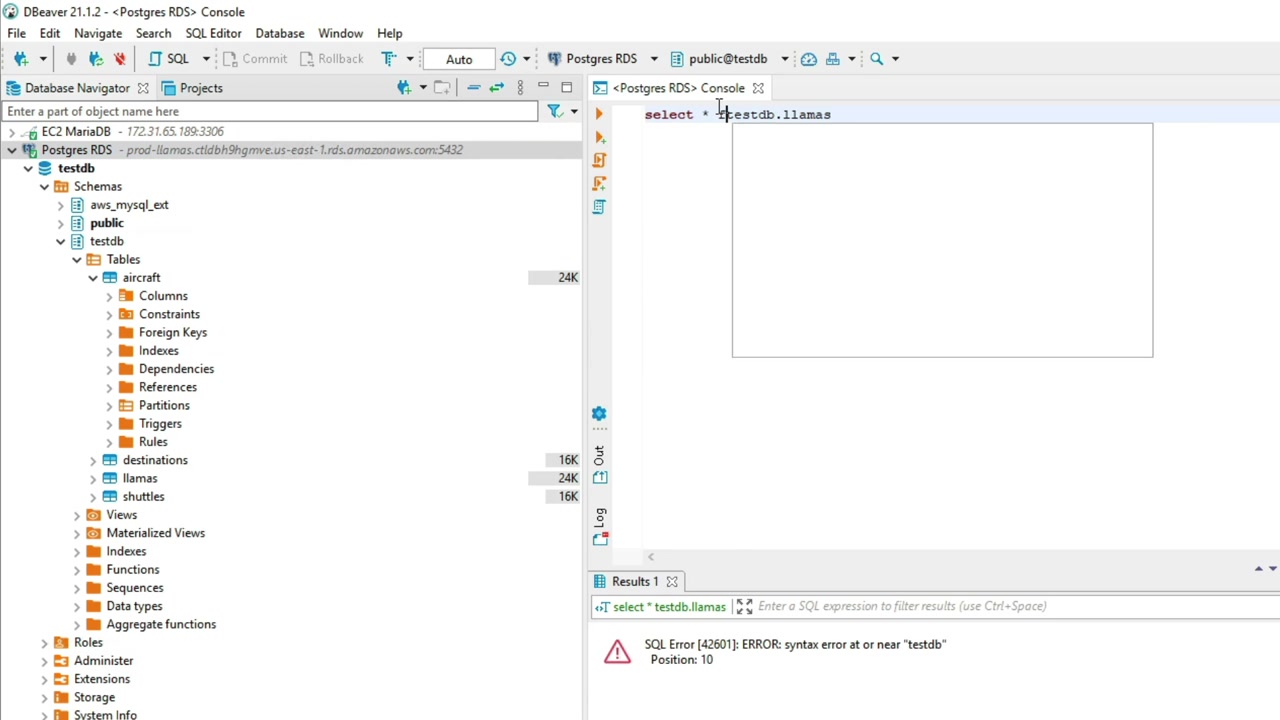Click the Rollback button
The height and width of the screenshot is (720, 1280).
[331, 59]
